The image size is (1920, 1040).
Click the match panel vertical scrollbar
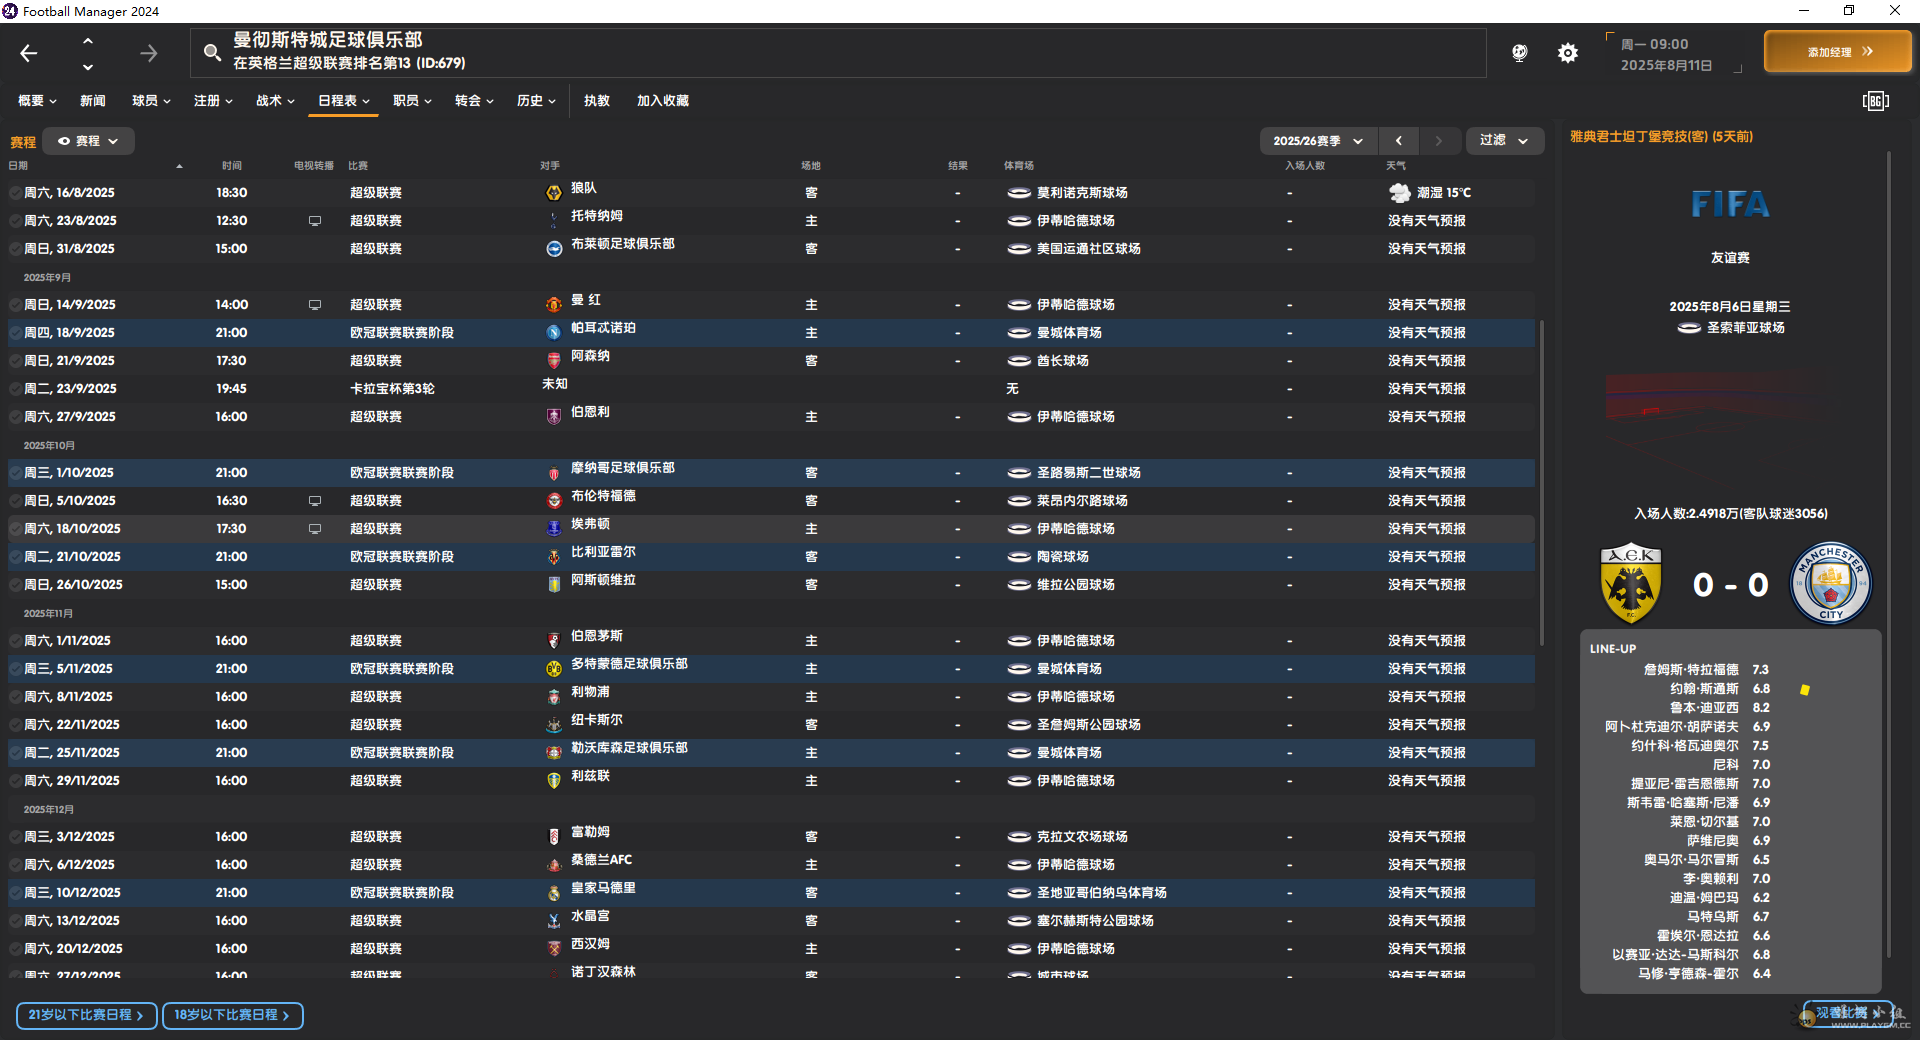pos(1888,555)
